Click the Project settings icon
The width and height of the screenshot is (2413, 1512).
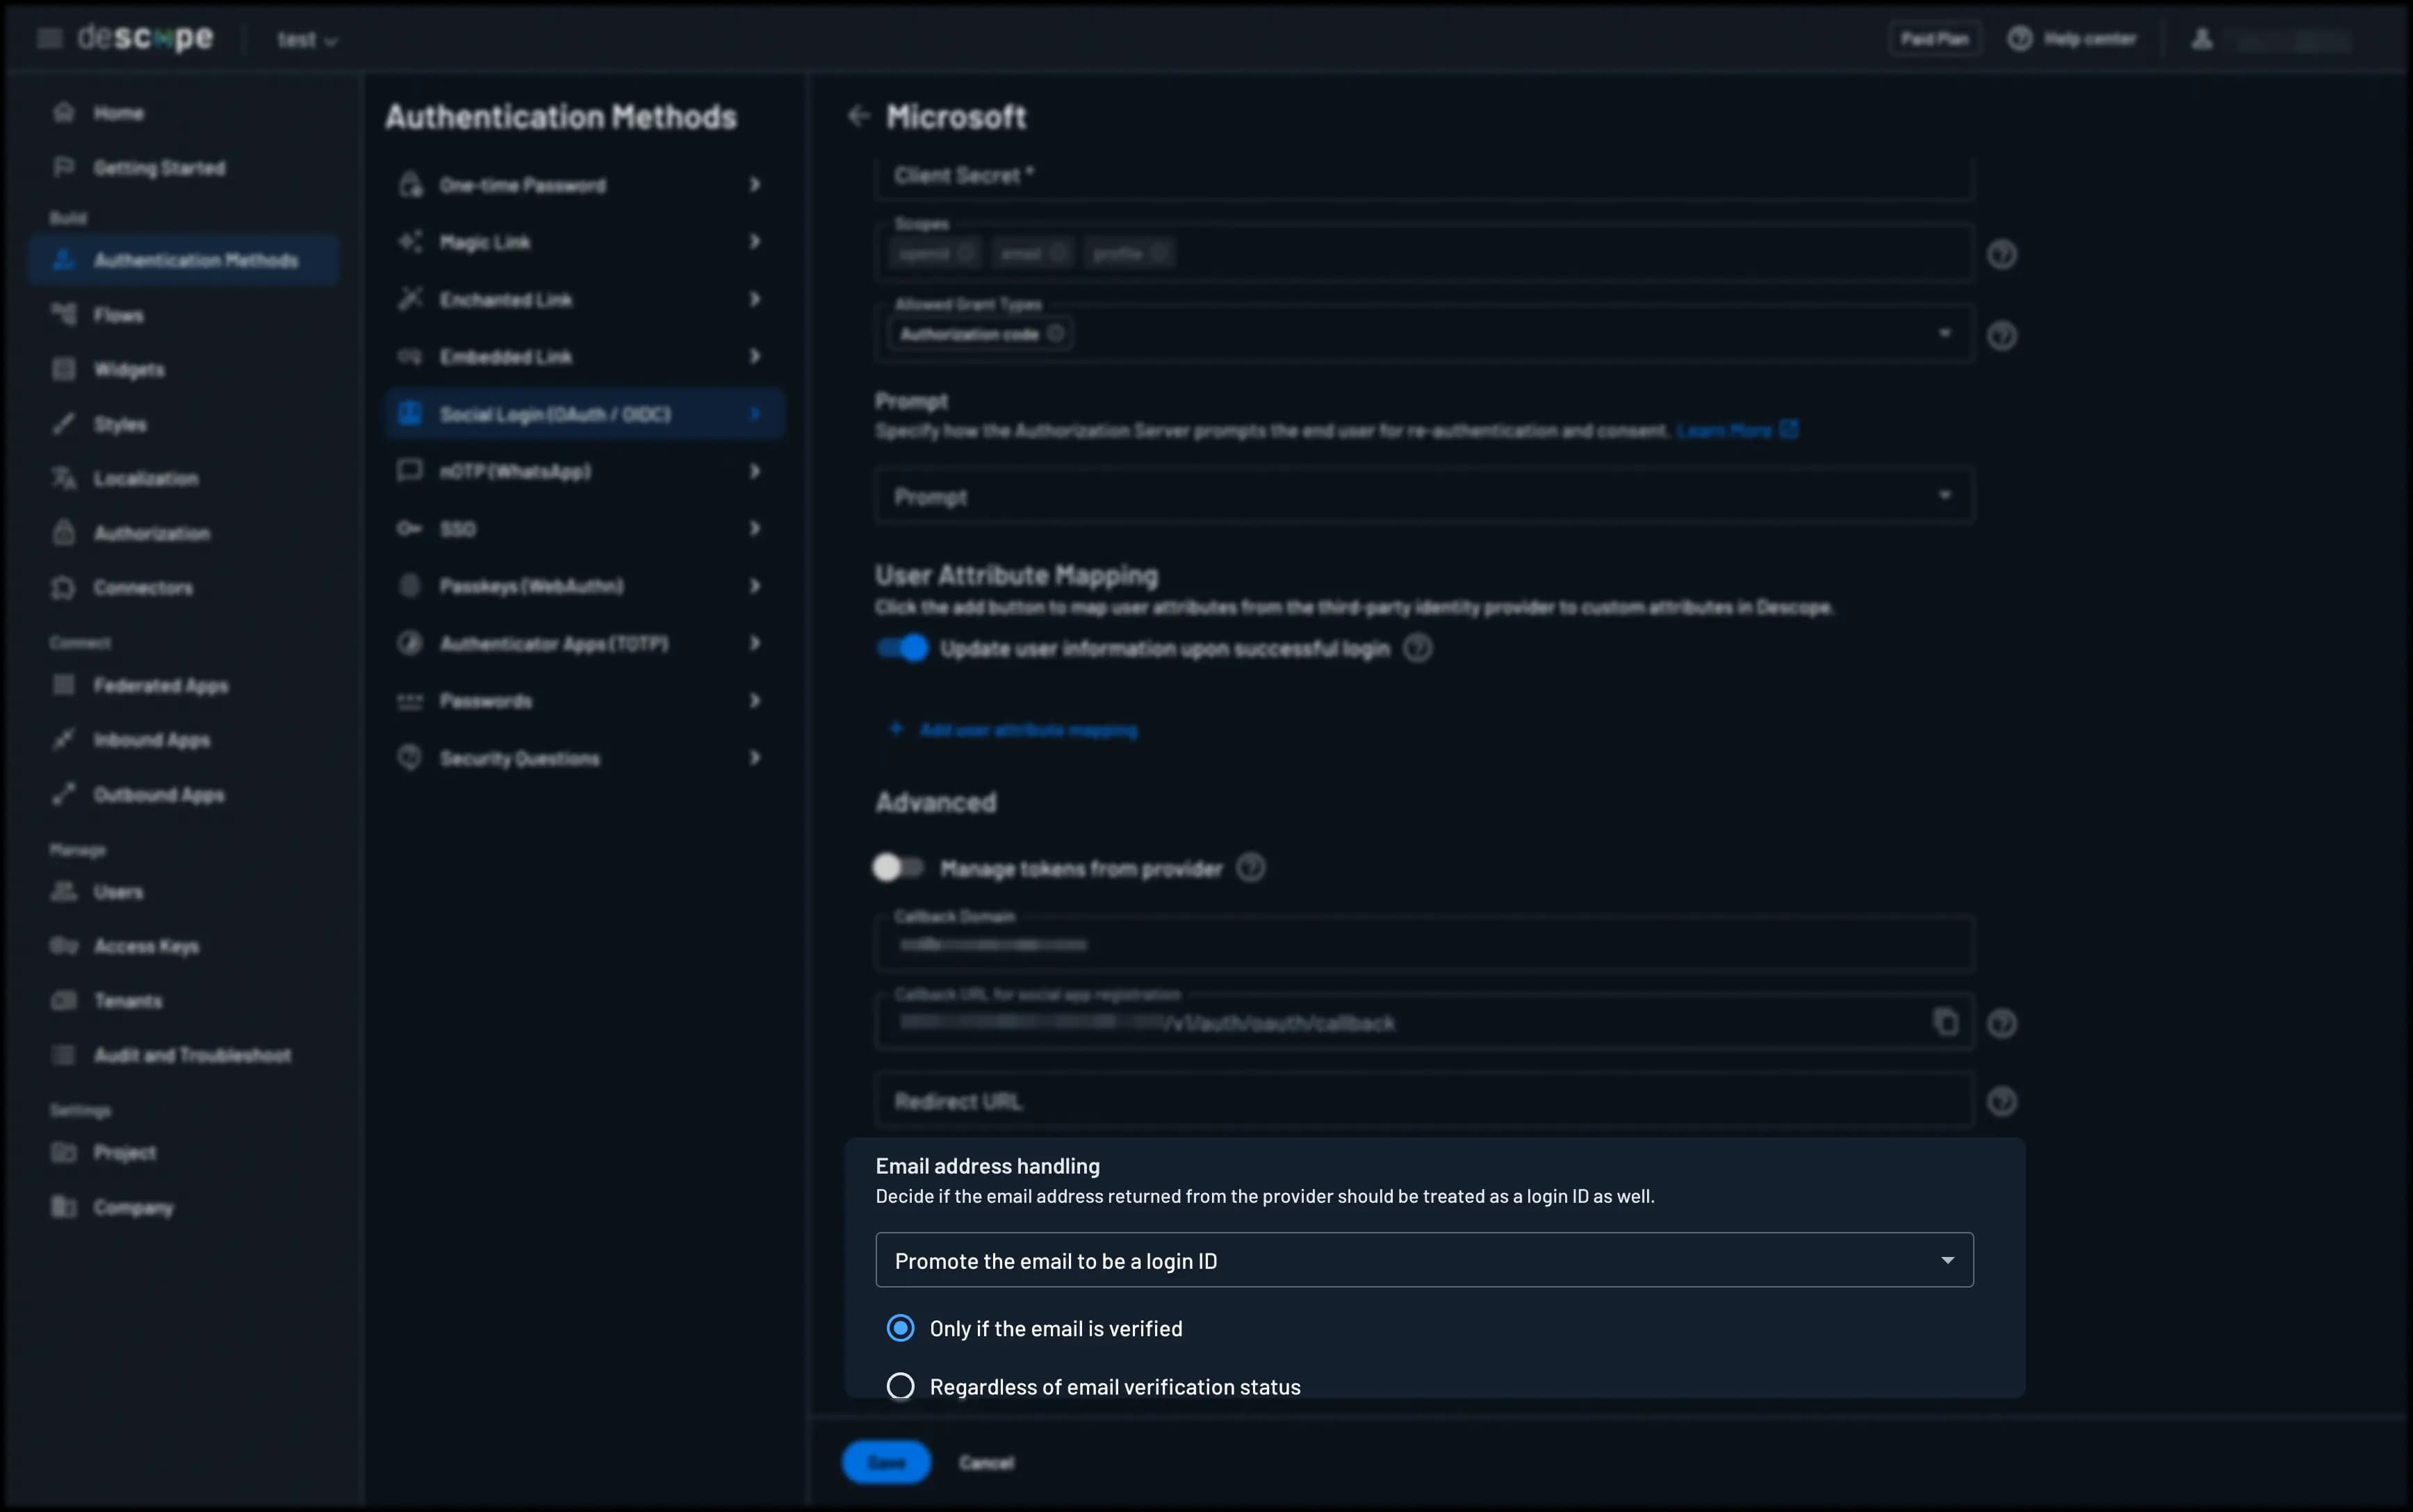[x=63, y=1152]
